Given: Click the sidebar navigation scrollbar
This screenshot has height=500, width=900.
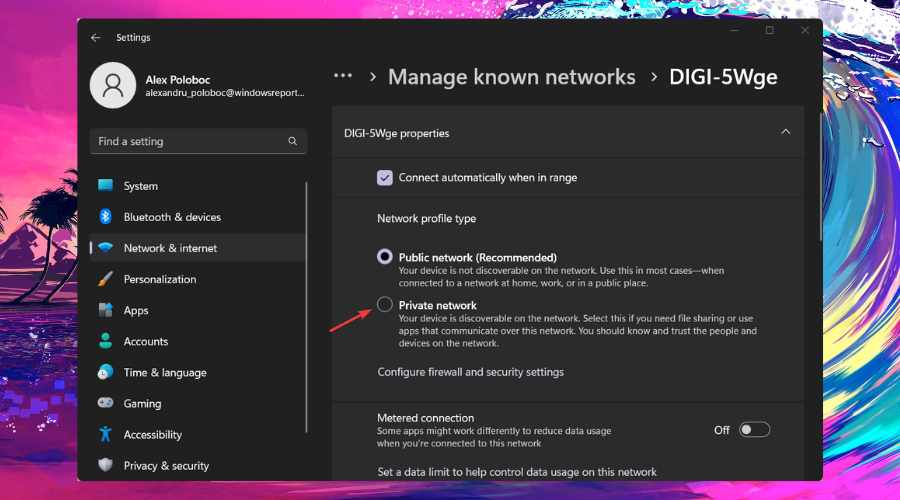Looking at the screenshot, I should (307, 307).
